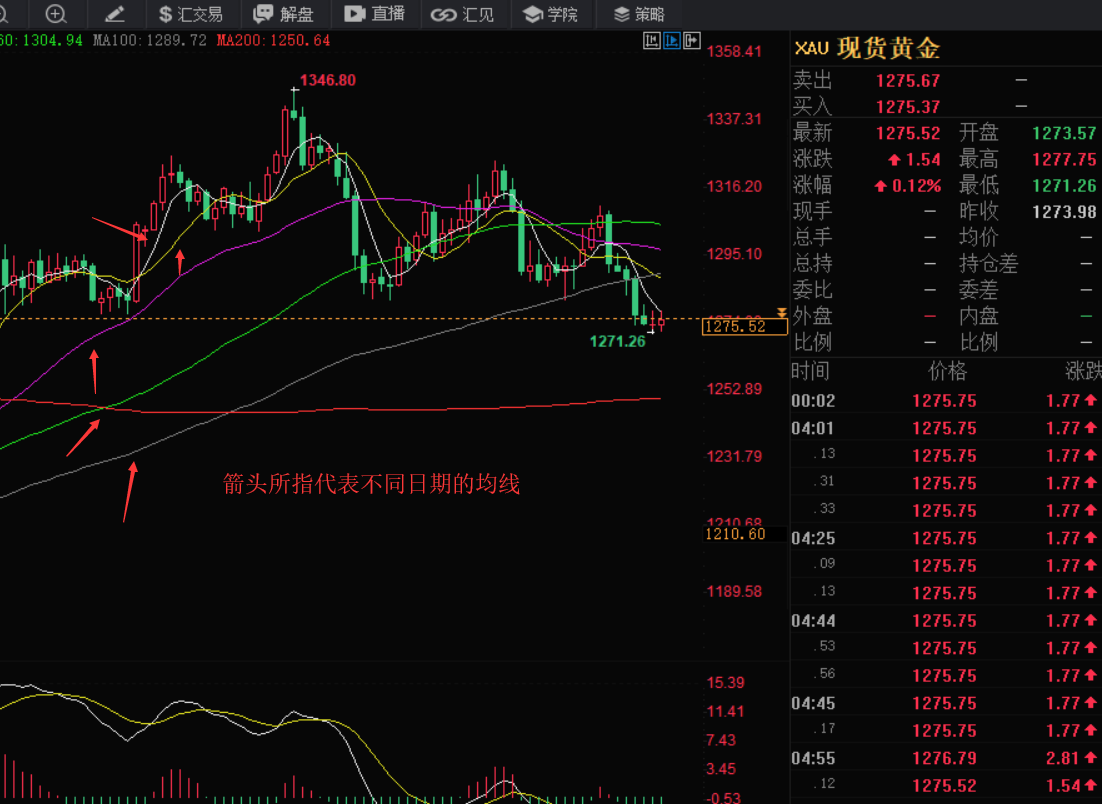Click the zoom-in magnifier icon
Image resolution: width=1102 pixels, height=804 pixels.
click(56, 13)
